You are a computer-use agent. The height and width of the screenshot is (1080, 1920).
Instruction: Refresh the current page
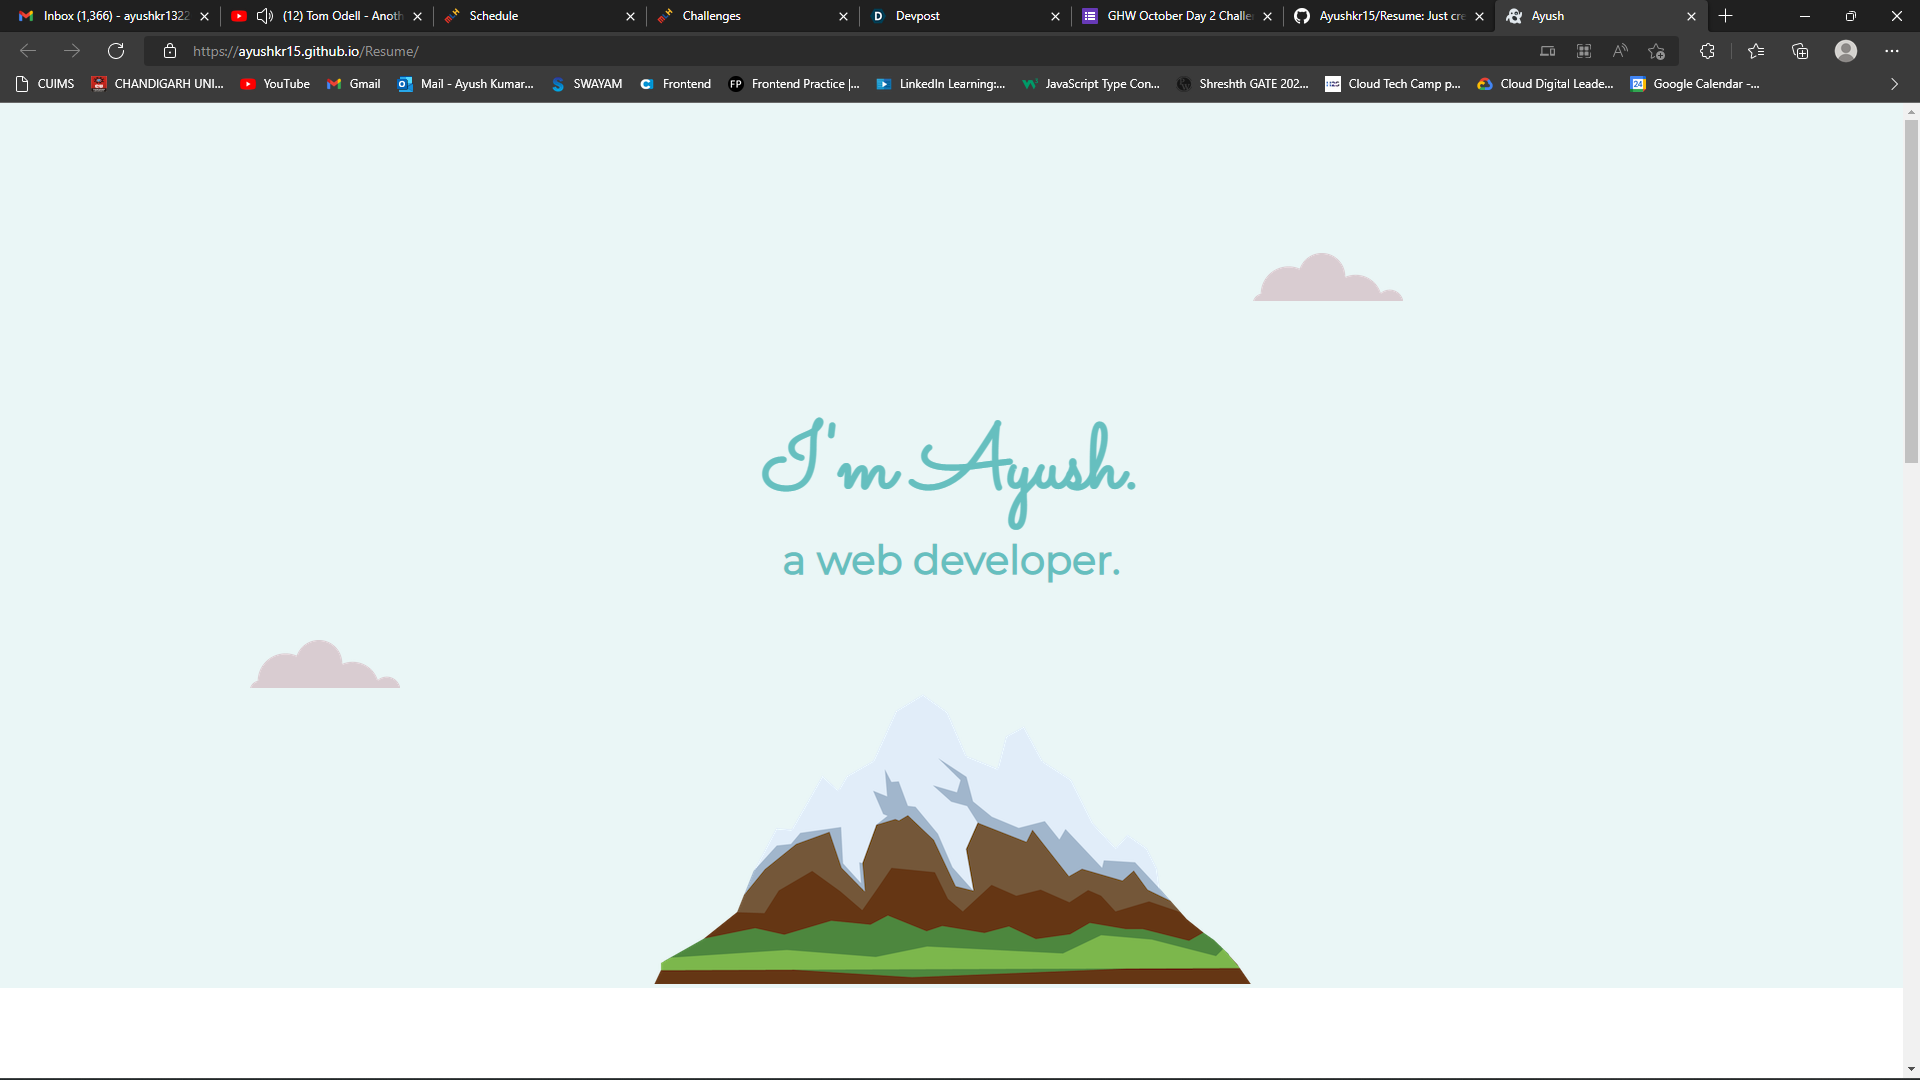[x=116, y=51]
